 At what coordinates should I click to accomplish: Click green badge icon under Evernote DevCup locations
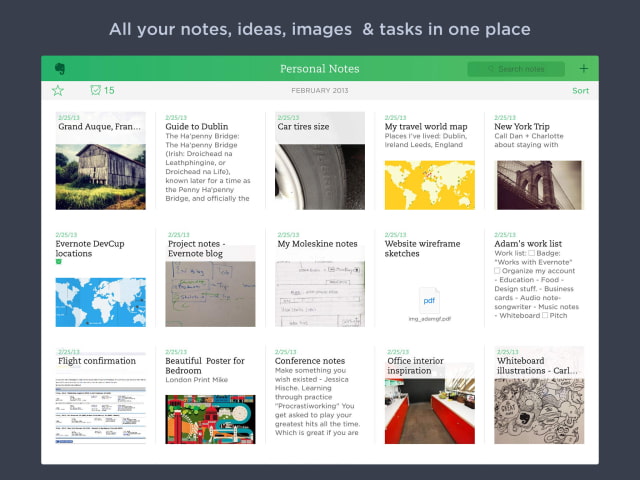click(x=59, y=262)
